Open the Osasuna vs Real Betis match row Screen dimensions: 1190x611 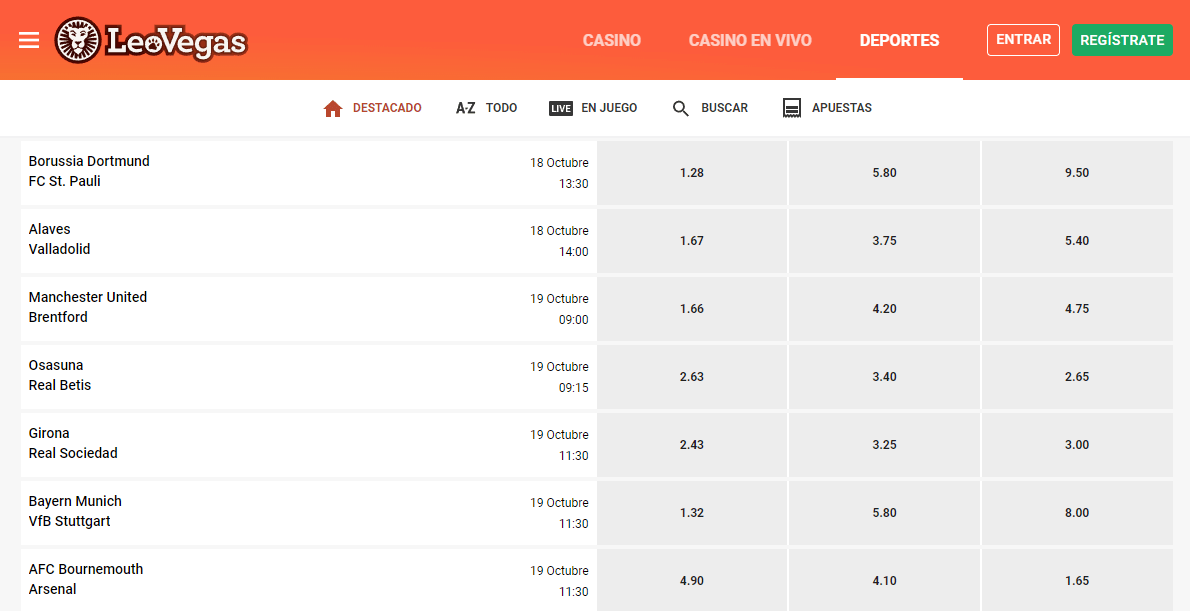point(300,376)
